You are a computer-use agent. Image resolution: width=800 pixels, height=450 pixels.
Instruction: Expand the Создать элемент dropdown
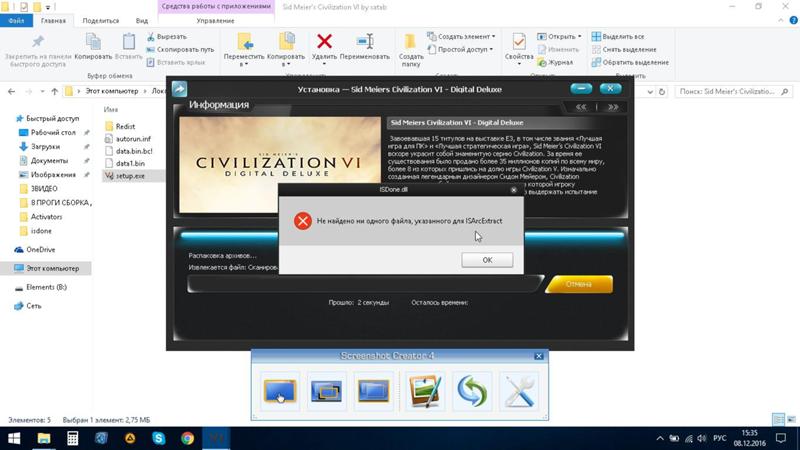coord(461,37)
